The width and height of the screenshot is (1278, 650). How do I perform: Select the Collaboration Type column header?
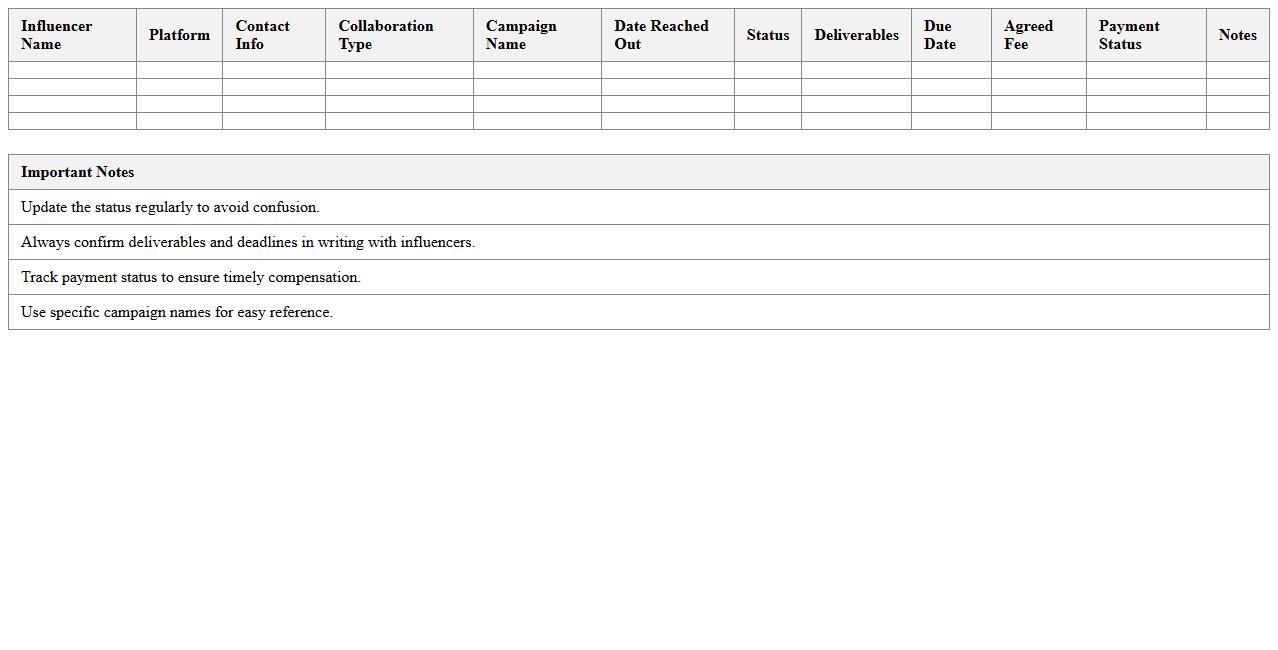coord(398,35)
